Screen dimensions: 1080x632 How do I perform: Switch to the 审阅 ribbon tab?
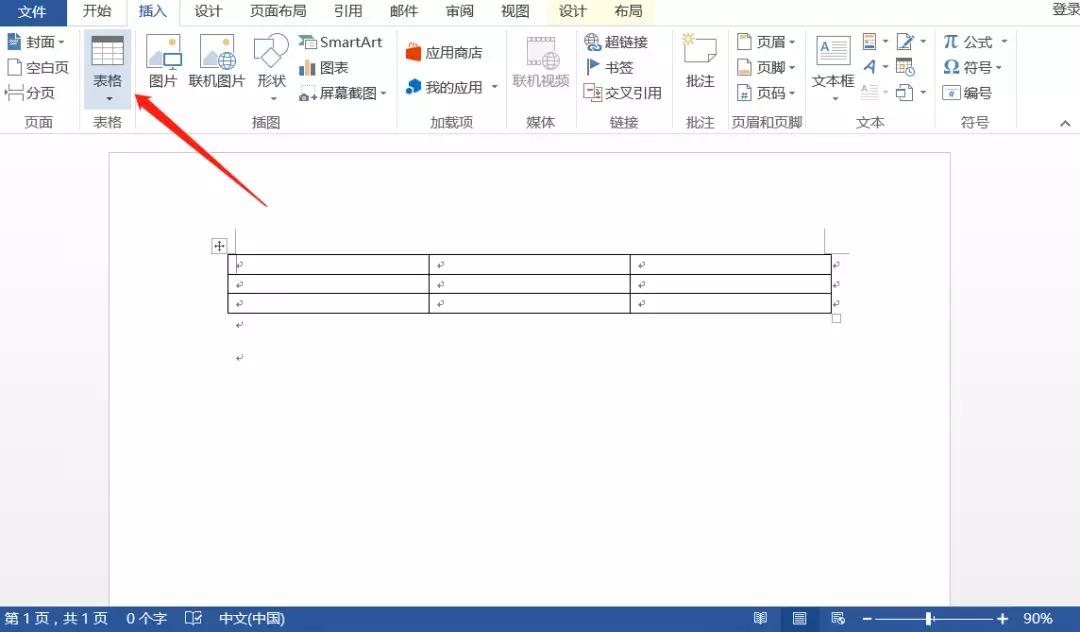pyautogui.click(x=459, y=12)
